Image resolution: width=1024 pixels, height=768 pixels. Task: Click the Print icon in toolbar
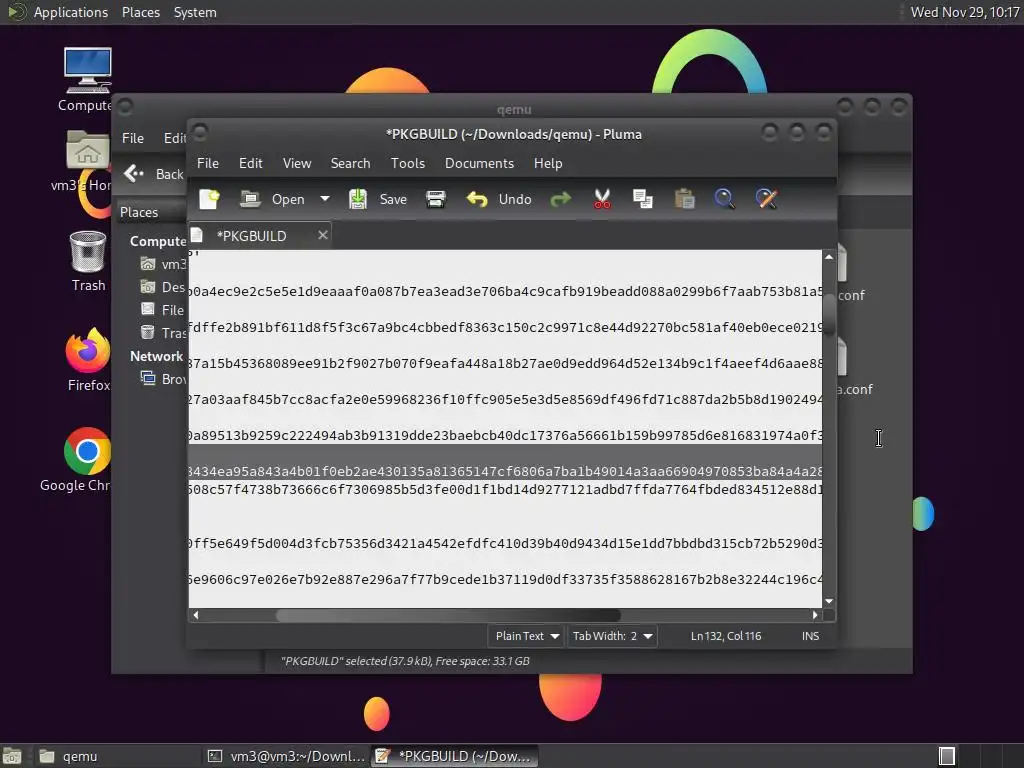pos(436,199)
